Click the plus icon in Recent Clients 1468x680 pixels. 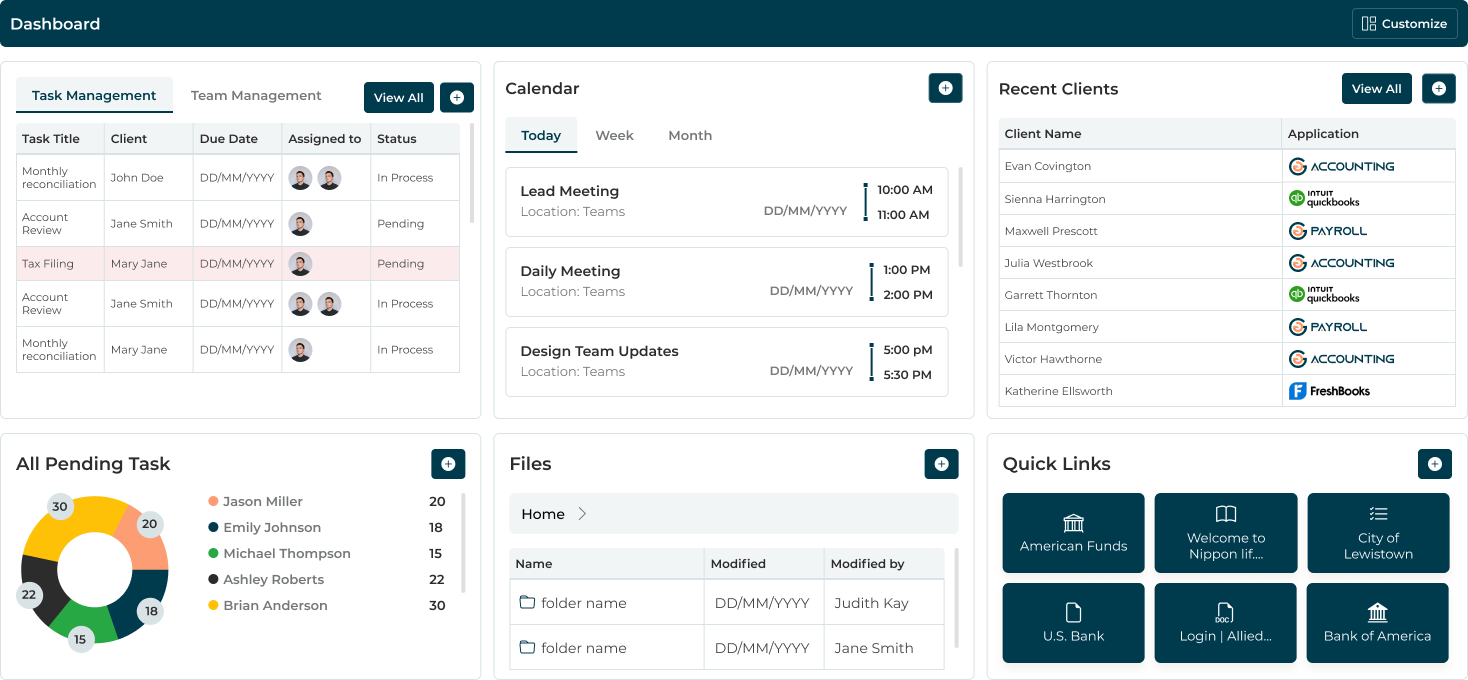[x=1438, y=88]
